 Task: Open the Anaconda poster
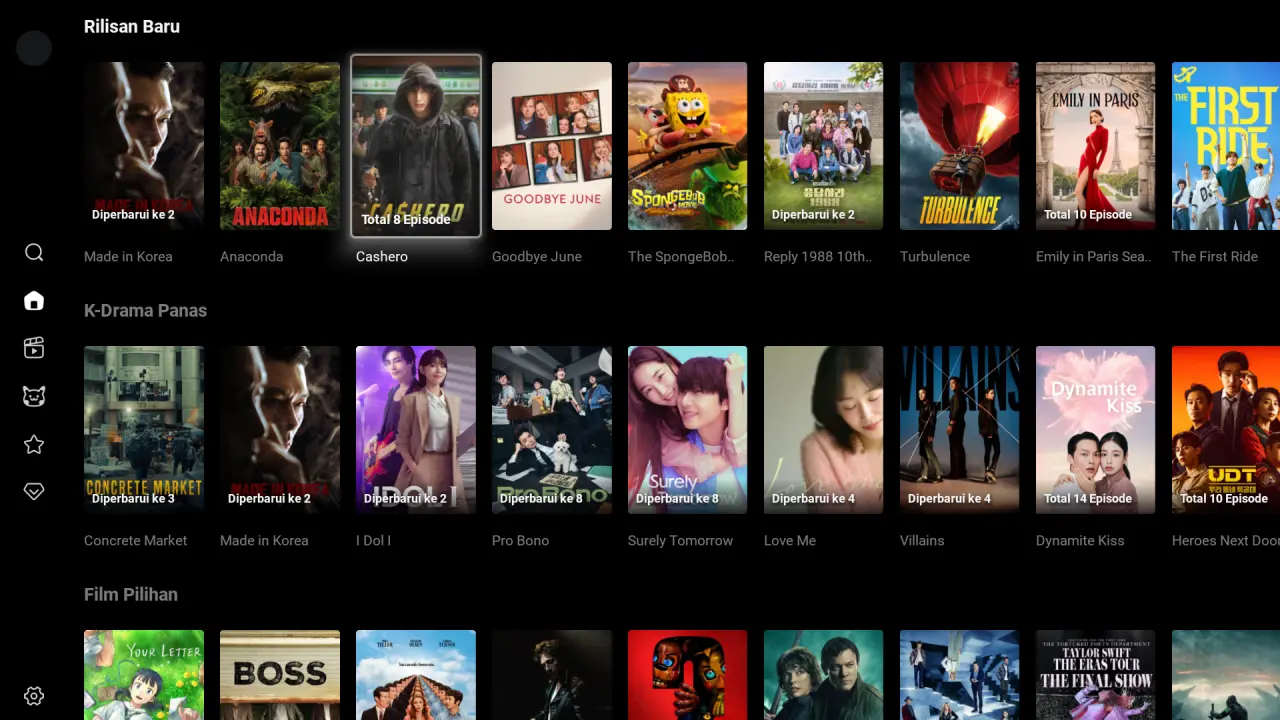pos(280,146)
